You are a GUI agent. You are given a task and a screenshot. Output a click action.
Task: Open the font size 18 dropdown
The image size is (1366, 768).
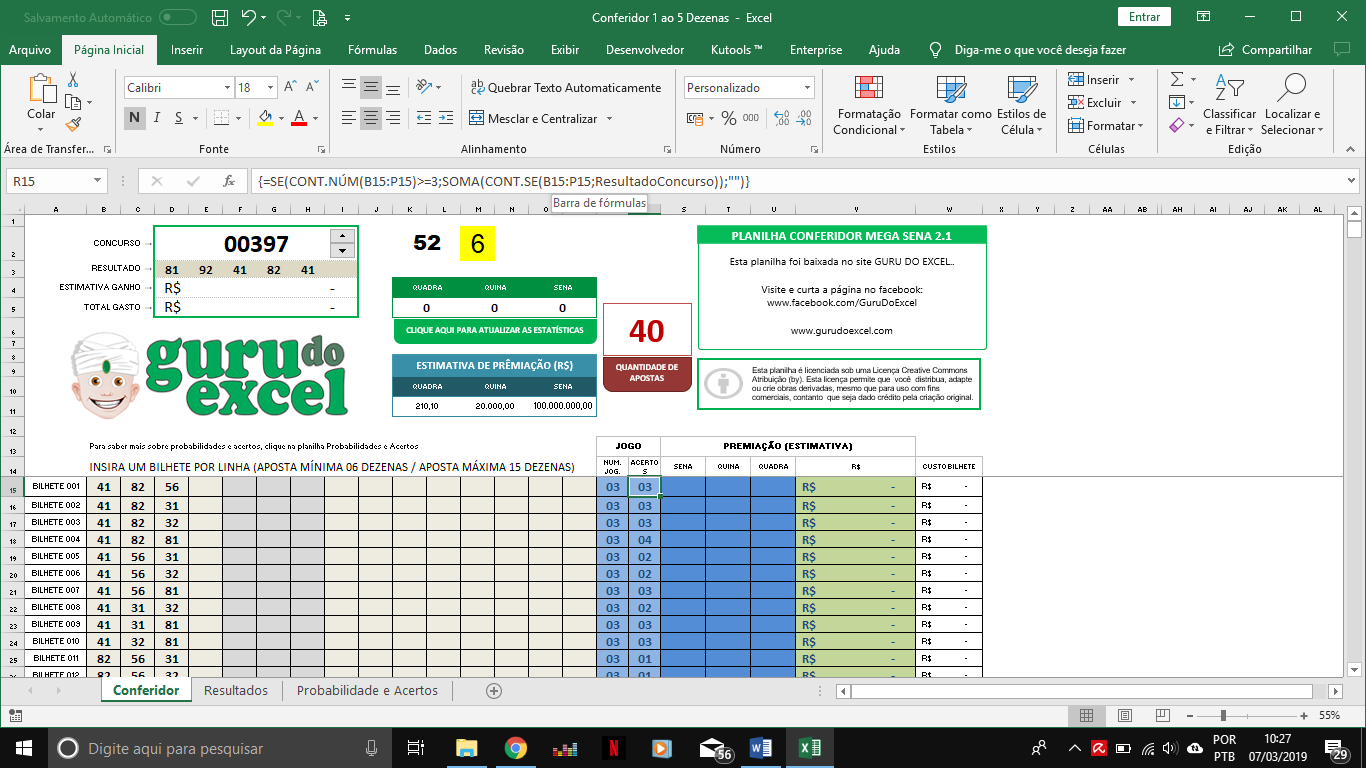(271, 88)
